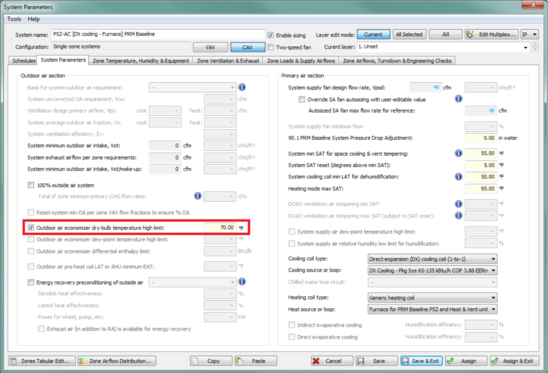Open the Heat source or loop dropdown
Screen dimensions: 548x373
click(432, 309)
